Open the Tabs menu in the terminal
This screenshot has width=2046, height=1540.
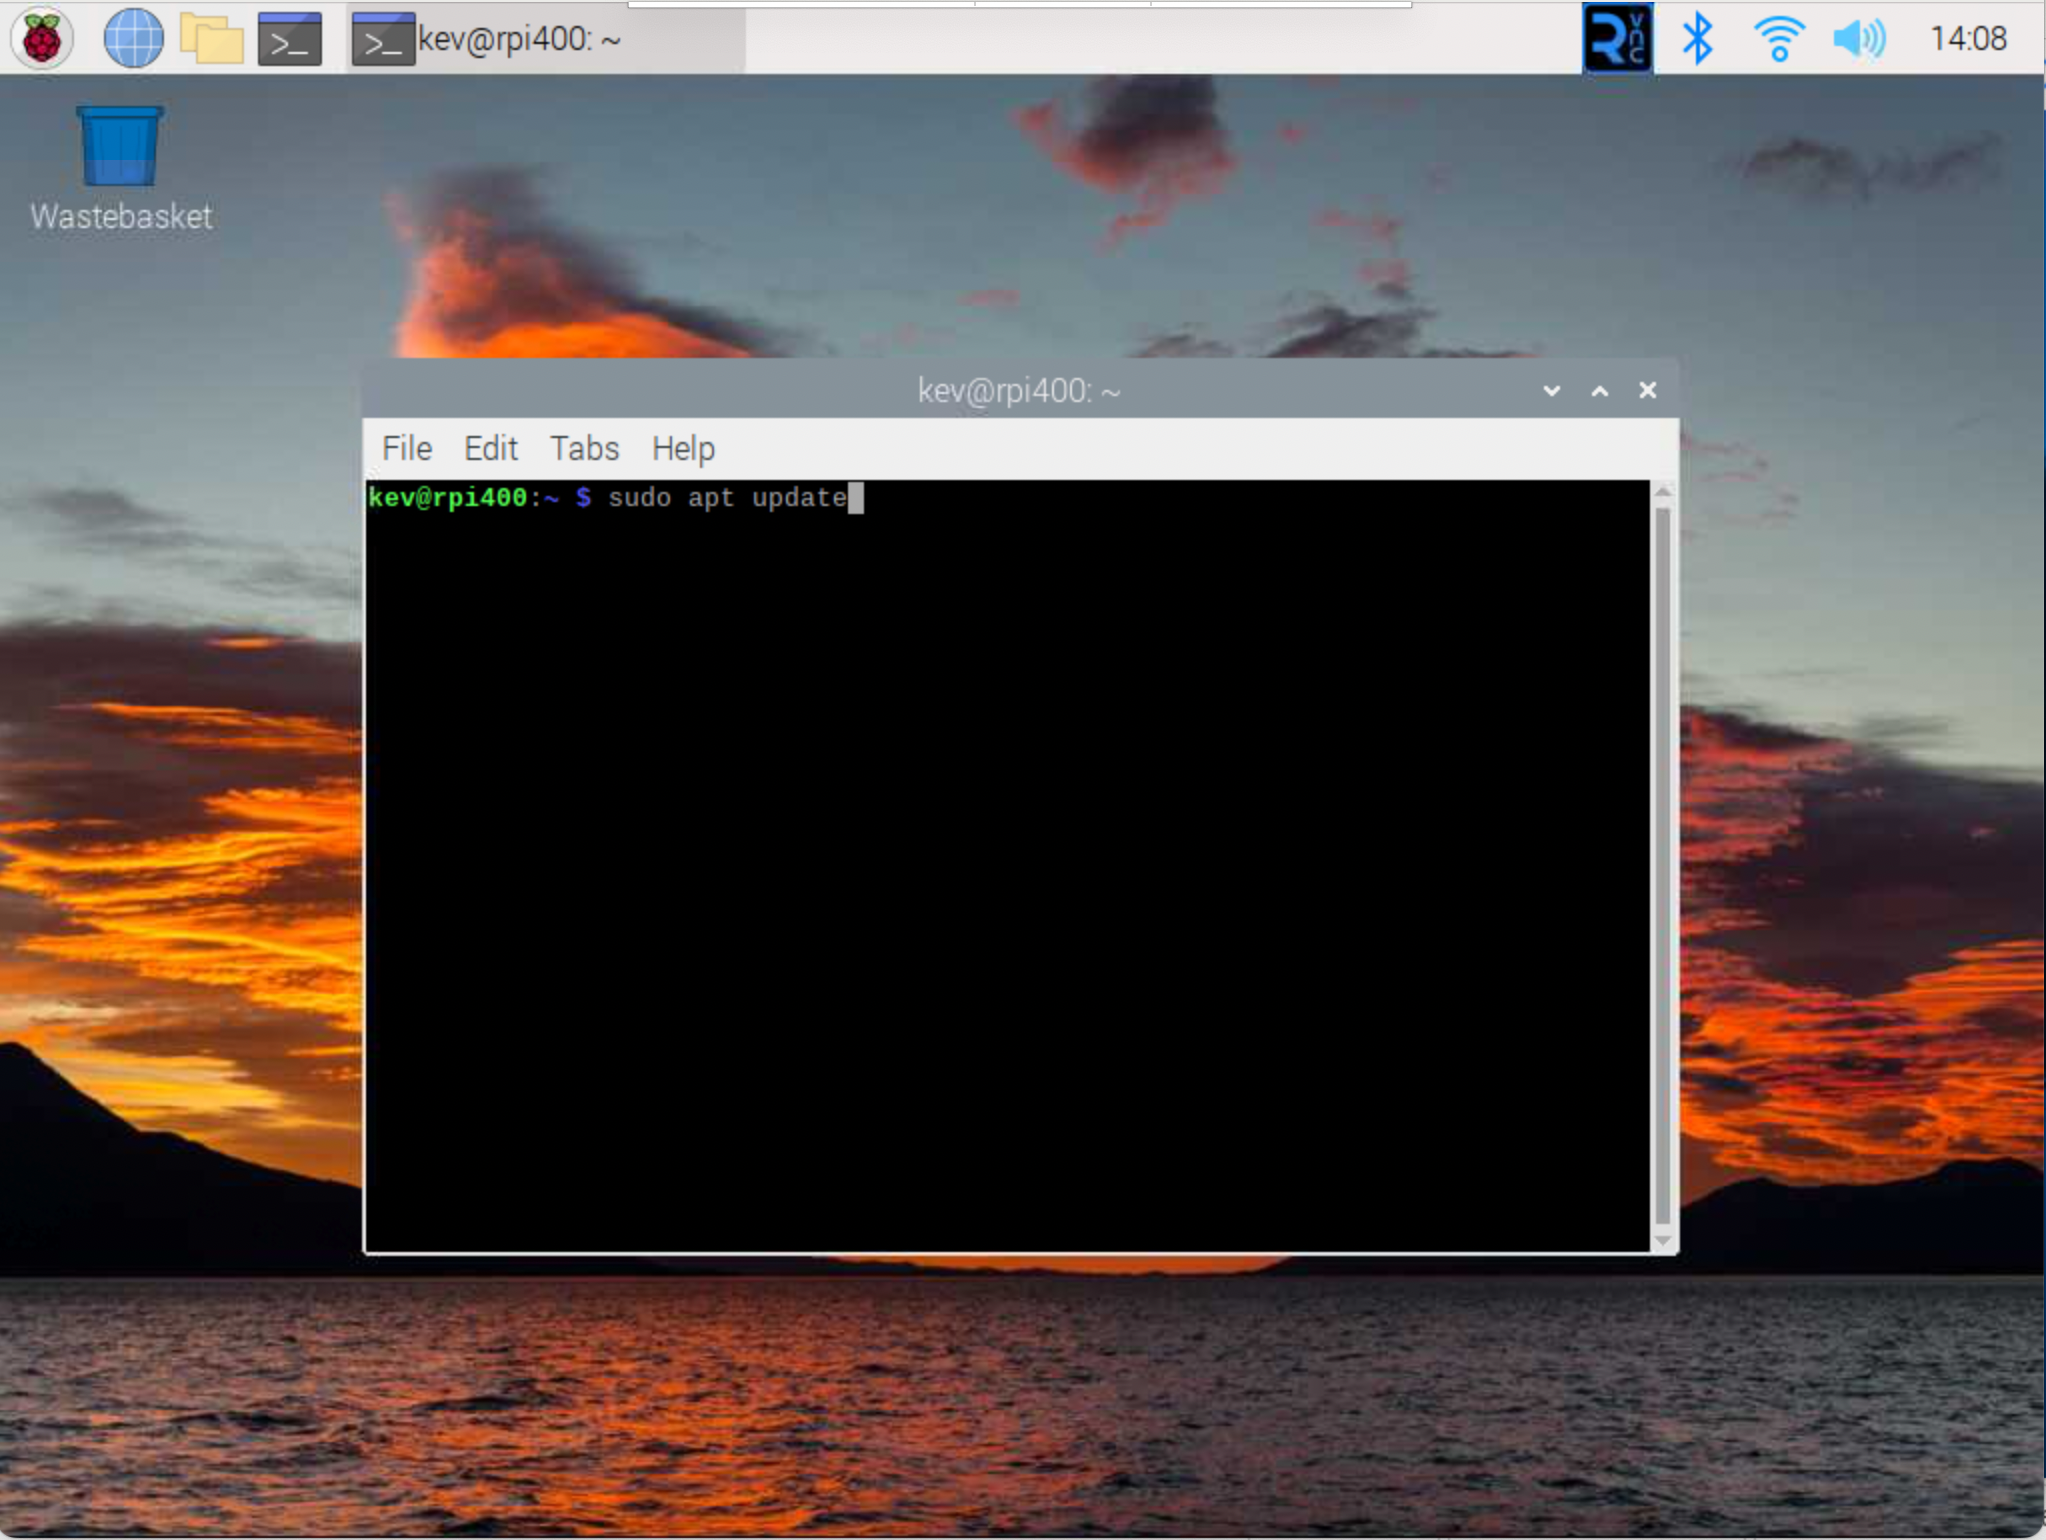point(584,448)
